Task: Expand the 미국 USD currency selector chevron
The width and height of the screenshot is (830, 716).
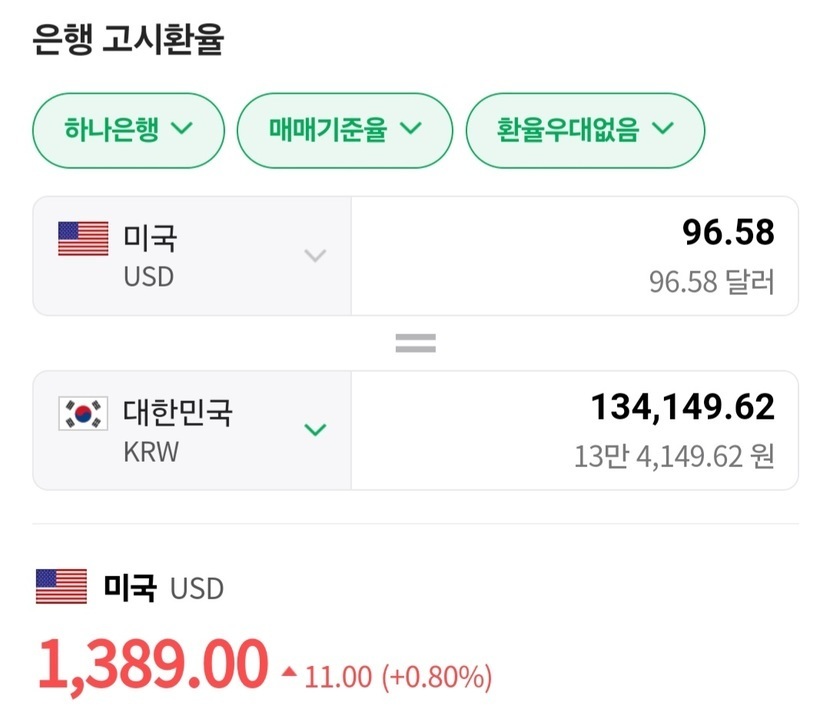Action: [x=315, y=256]
